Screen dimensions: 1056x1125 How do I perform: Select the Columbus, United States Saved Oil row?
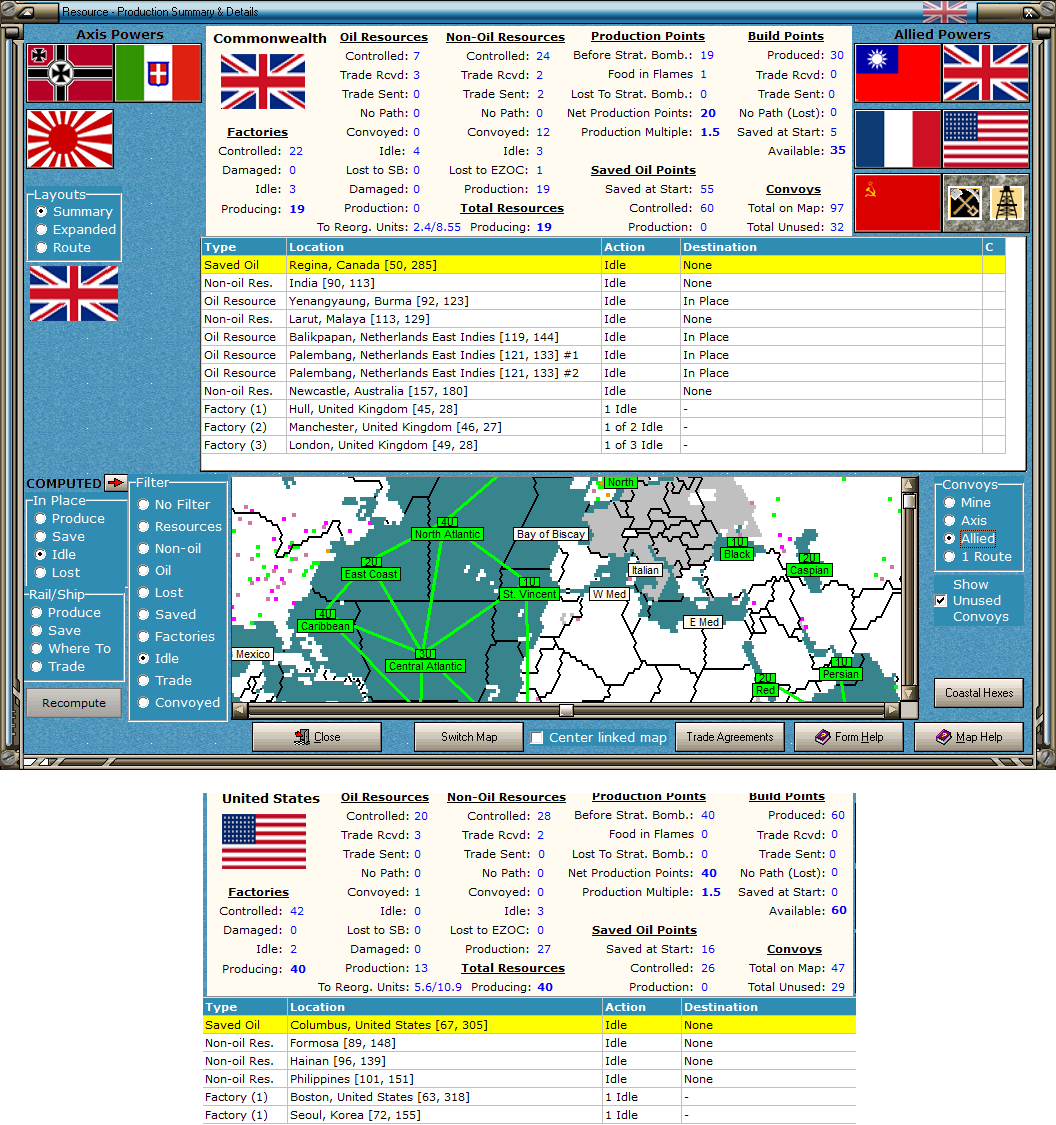click(529, 1025)
